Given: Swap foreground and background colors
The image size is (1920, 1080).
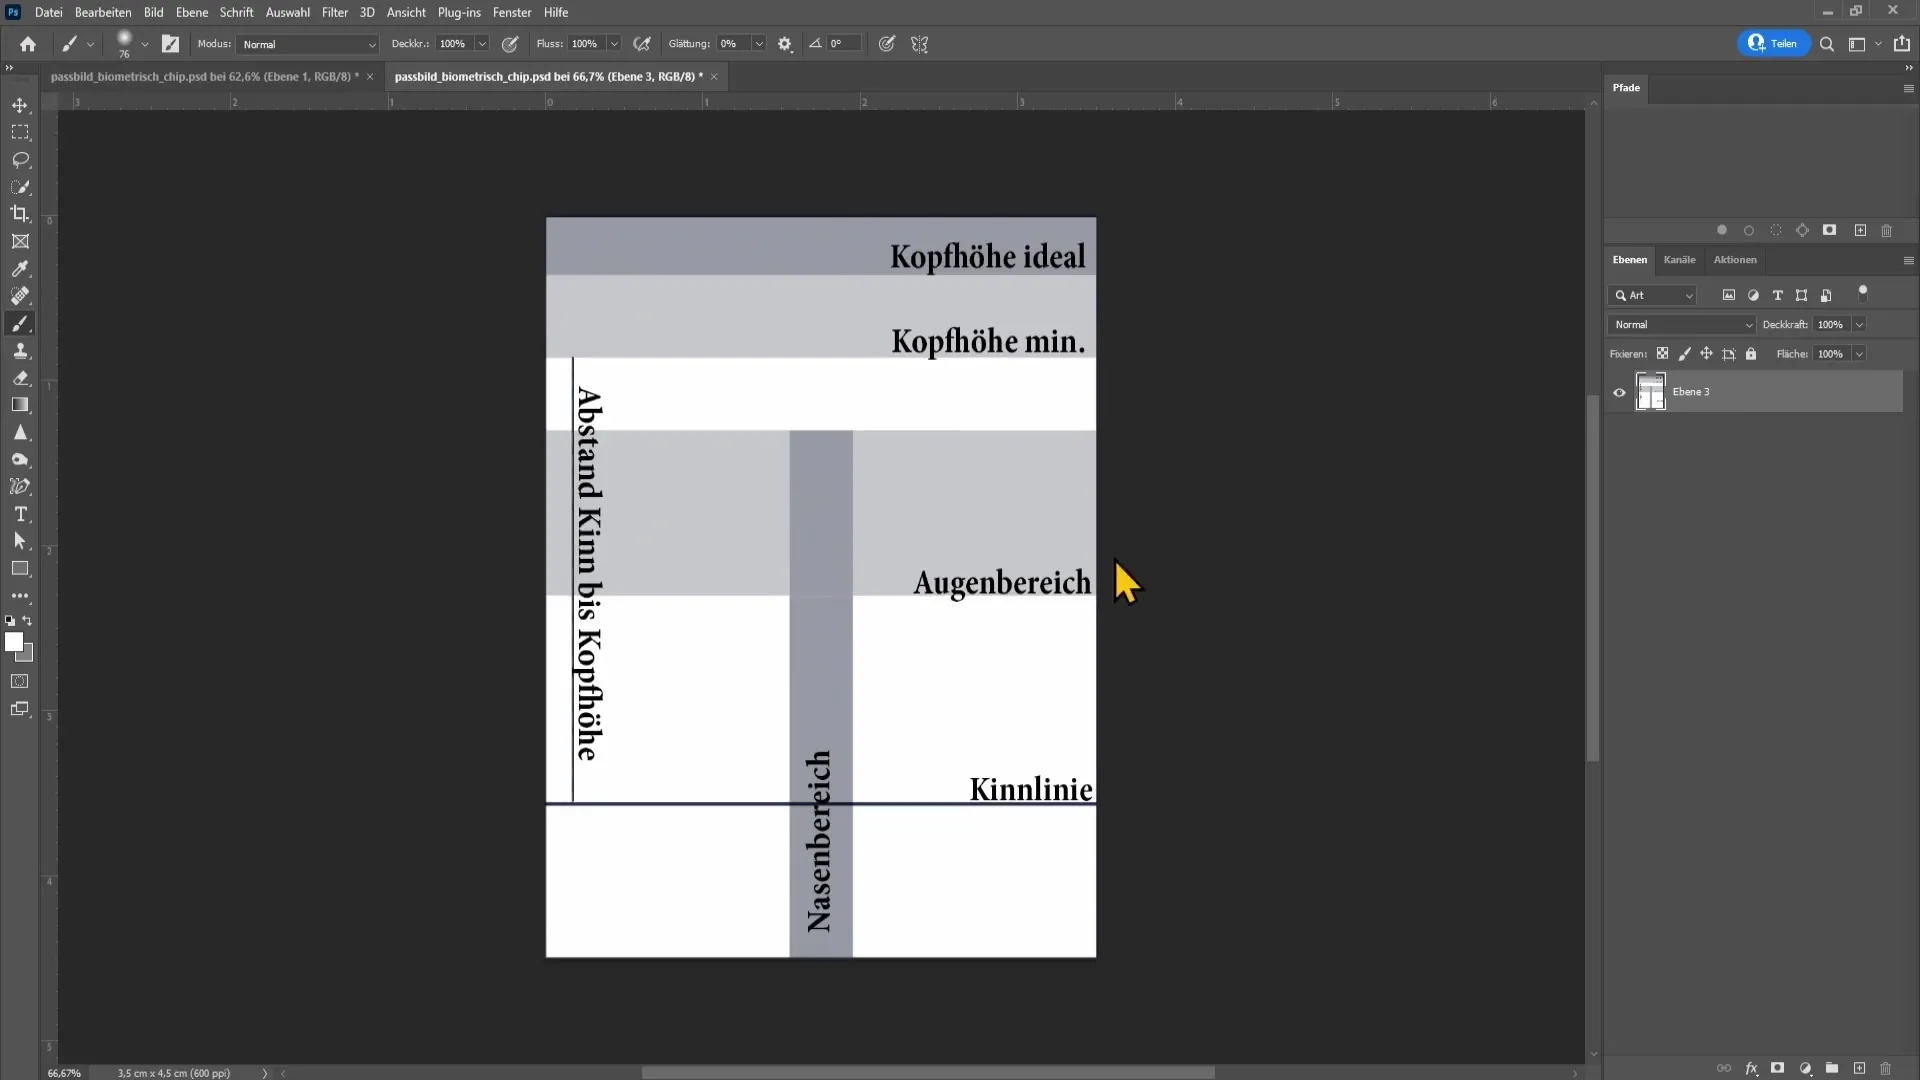Looking at the screenshot, I should 28,621.
